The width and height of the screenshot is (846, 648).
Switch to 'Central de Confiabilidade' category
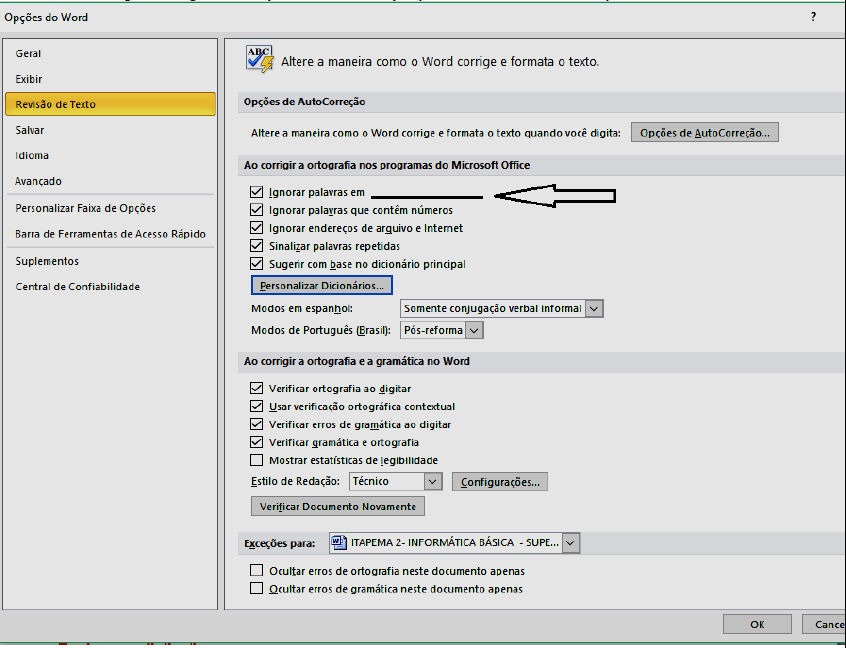click(77, 287)
